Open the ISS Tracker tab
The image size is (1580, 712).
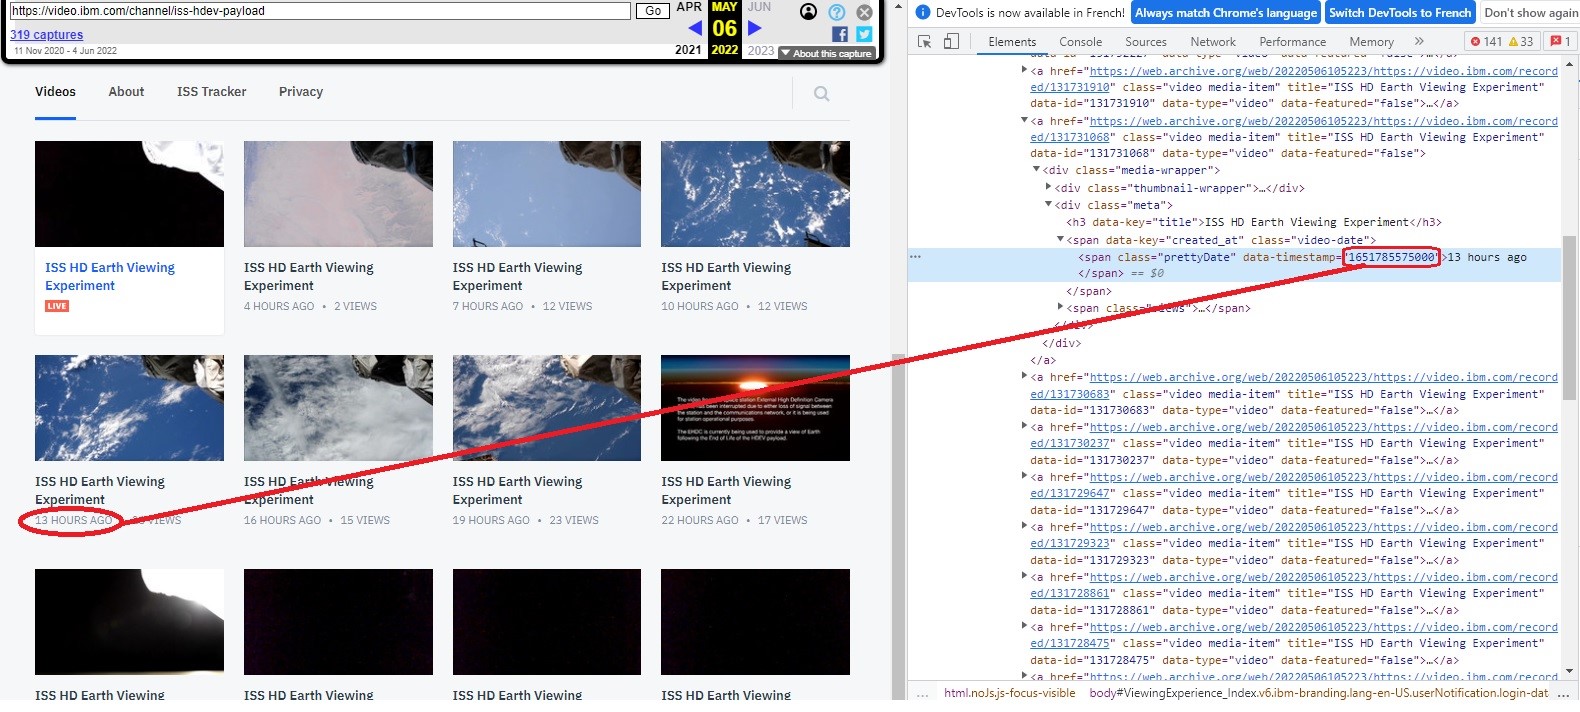(211, 92)
